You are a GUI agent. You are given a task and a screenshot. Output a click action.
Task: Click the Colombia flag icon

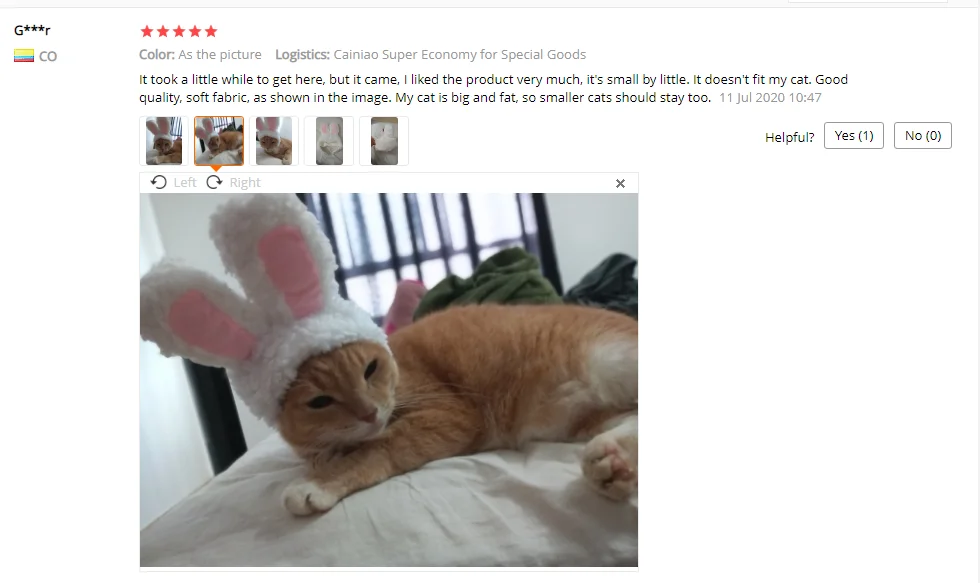click(x=24, y=56)
